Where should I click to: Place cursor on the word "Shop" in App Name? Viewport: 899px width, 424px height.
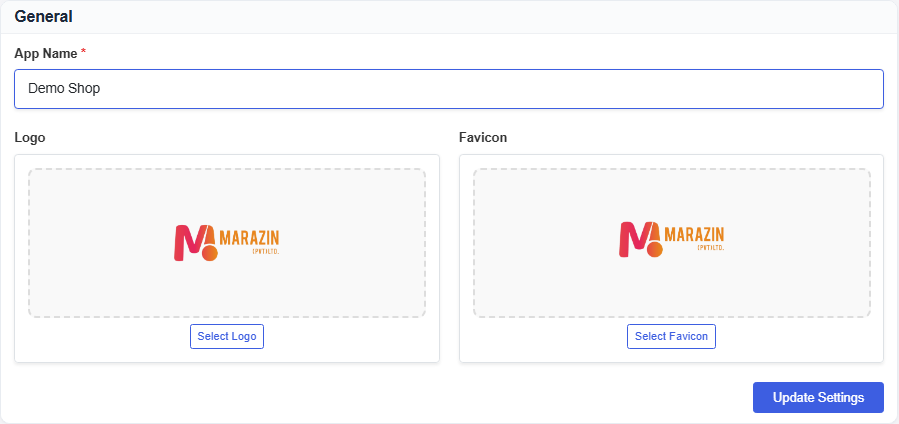point(87,89)
